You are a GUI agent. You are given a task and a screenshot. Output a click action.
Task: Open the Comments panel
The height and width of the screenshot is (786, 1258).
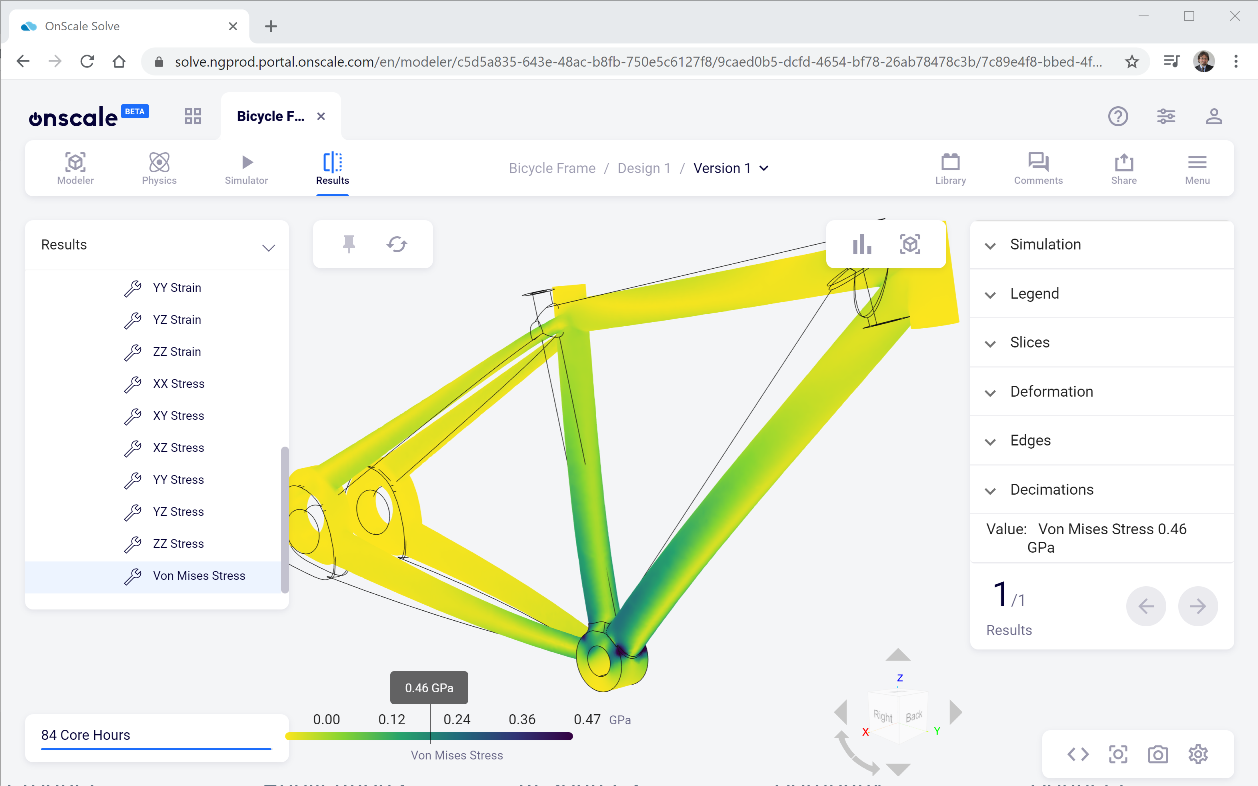[x=1037, y=168]
